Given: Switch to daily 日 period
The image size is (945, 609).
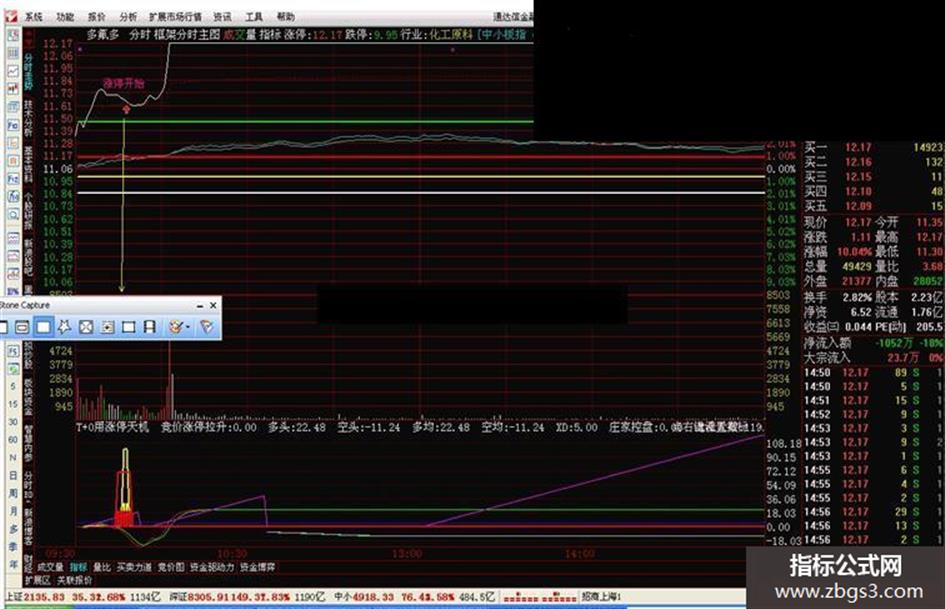Looking at the screenshot, I should coord(13,476).
